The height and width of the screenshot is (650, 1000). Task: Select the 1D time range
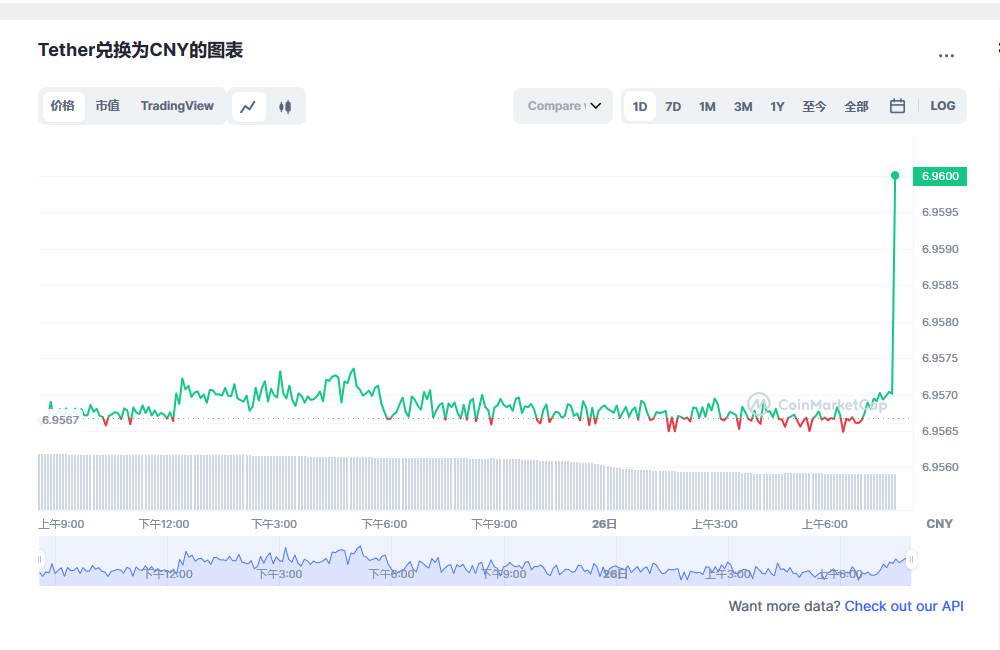pos(640,107)
